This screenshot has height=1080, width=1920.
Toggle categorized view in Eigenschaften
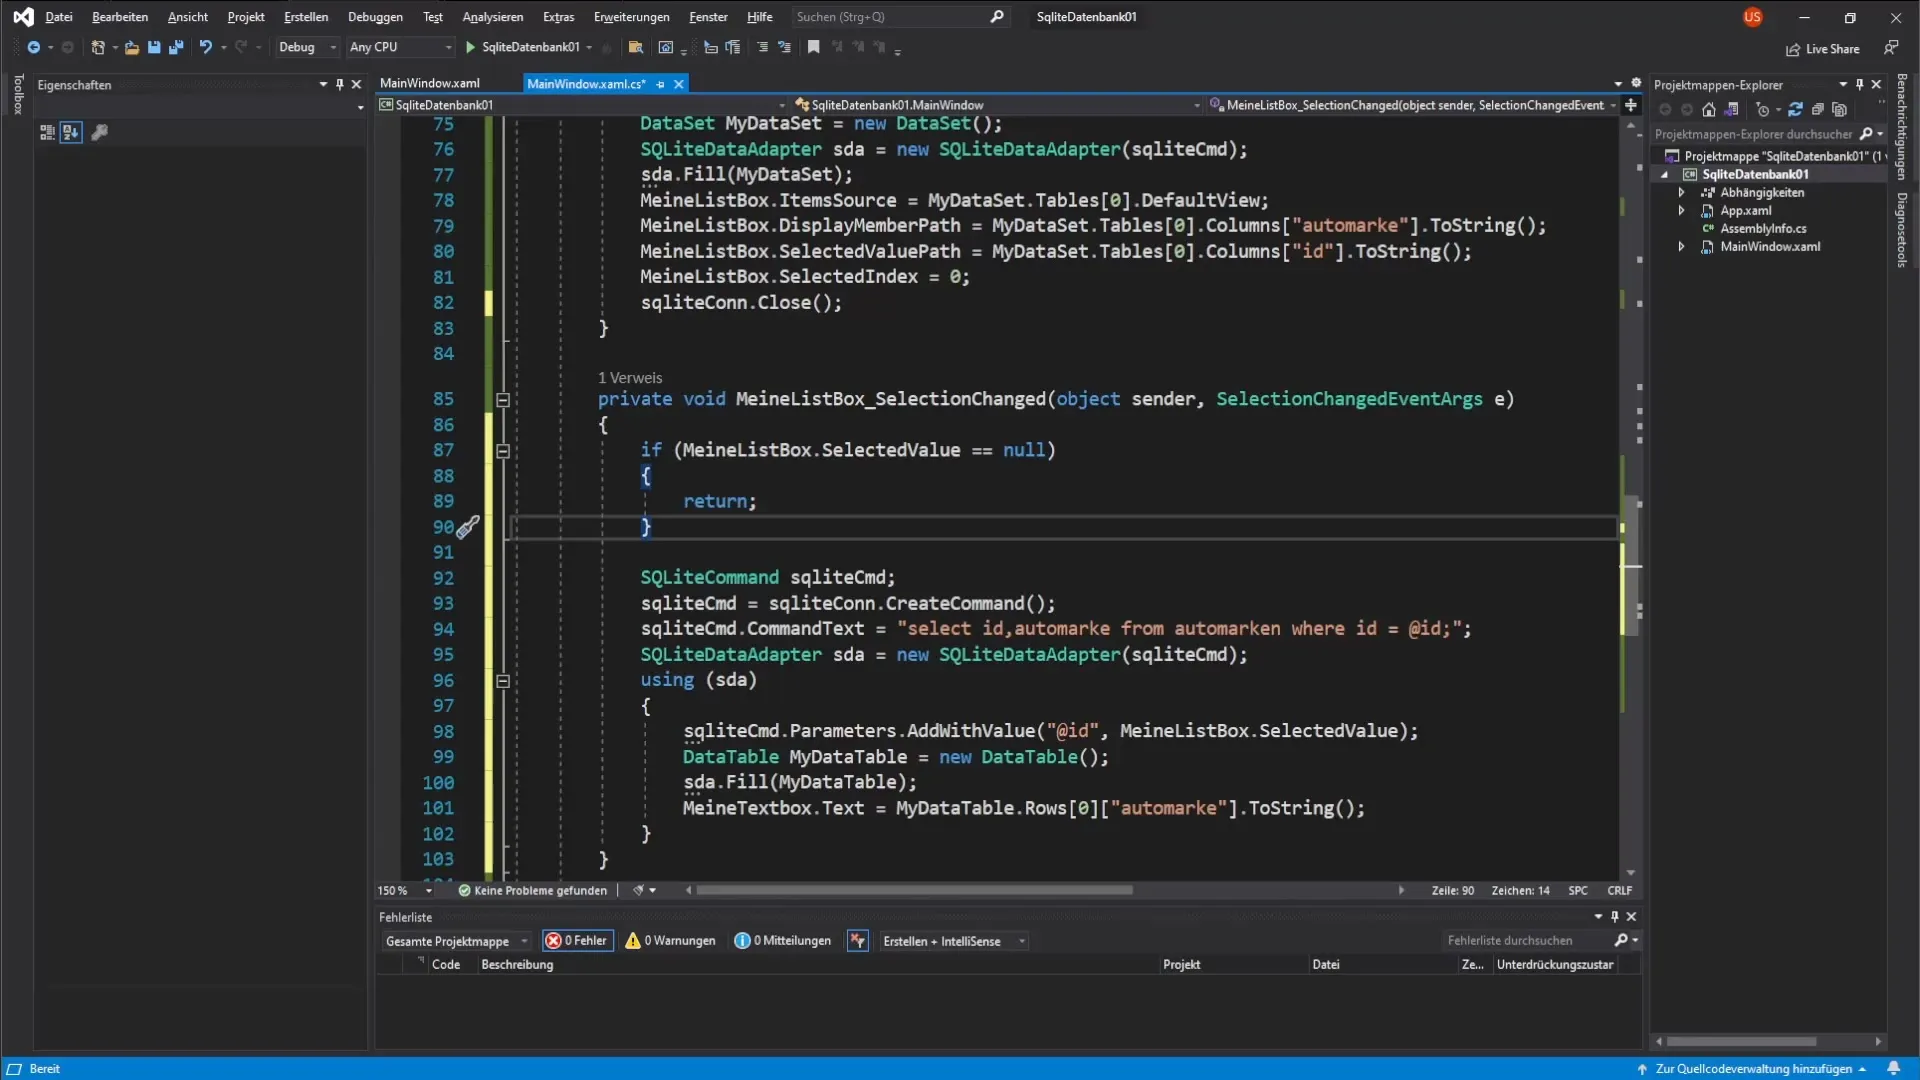[47, 132]
